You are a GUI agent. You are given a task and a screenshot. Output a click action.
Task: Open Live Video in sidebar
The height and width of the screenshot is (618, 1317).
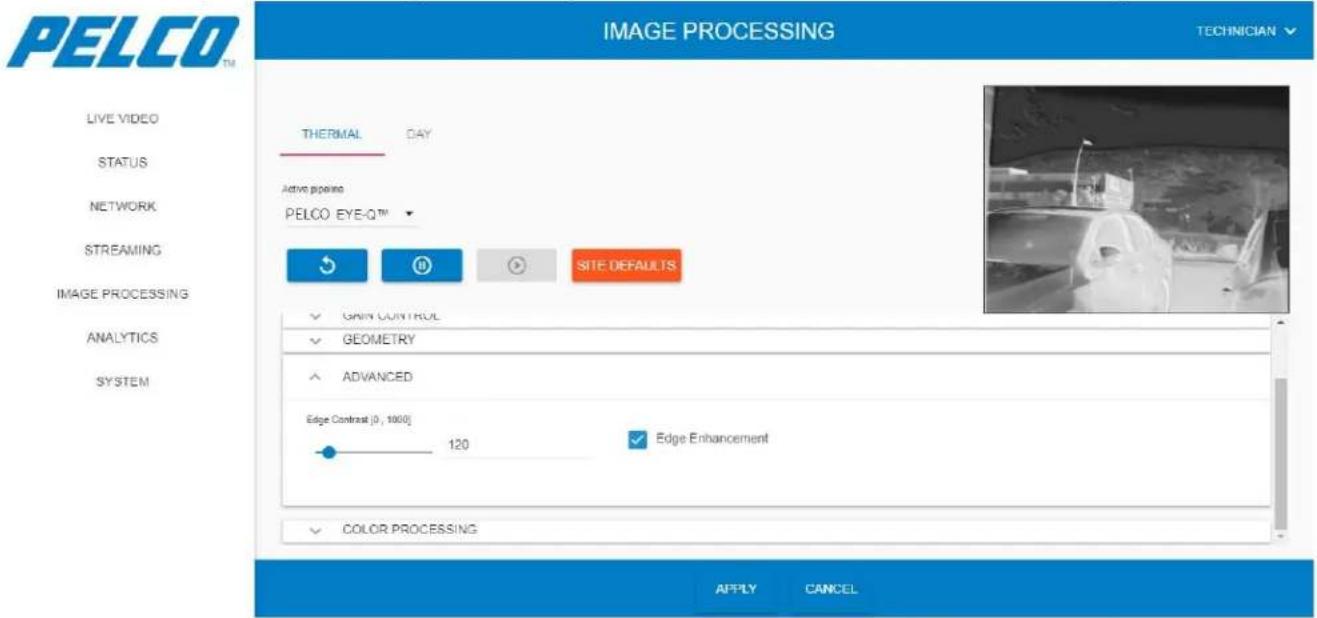pos(124,118)
